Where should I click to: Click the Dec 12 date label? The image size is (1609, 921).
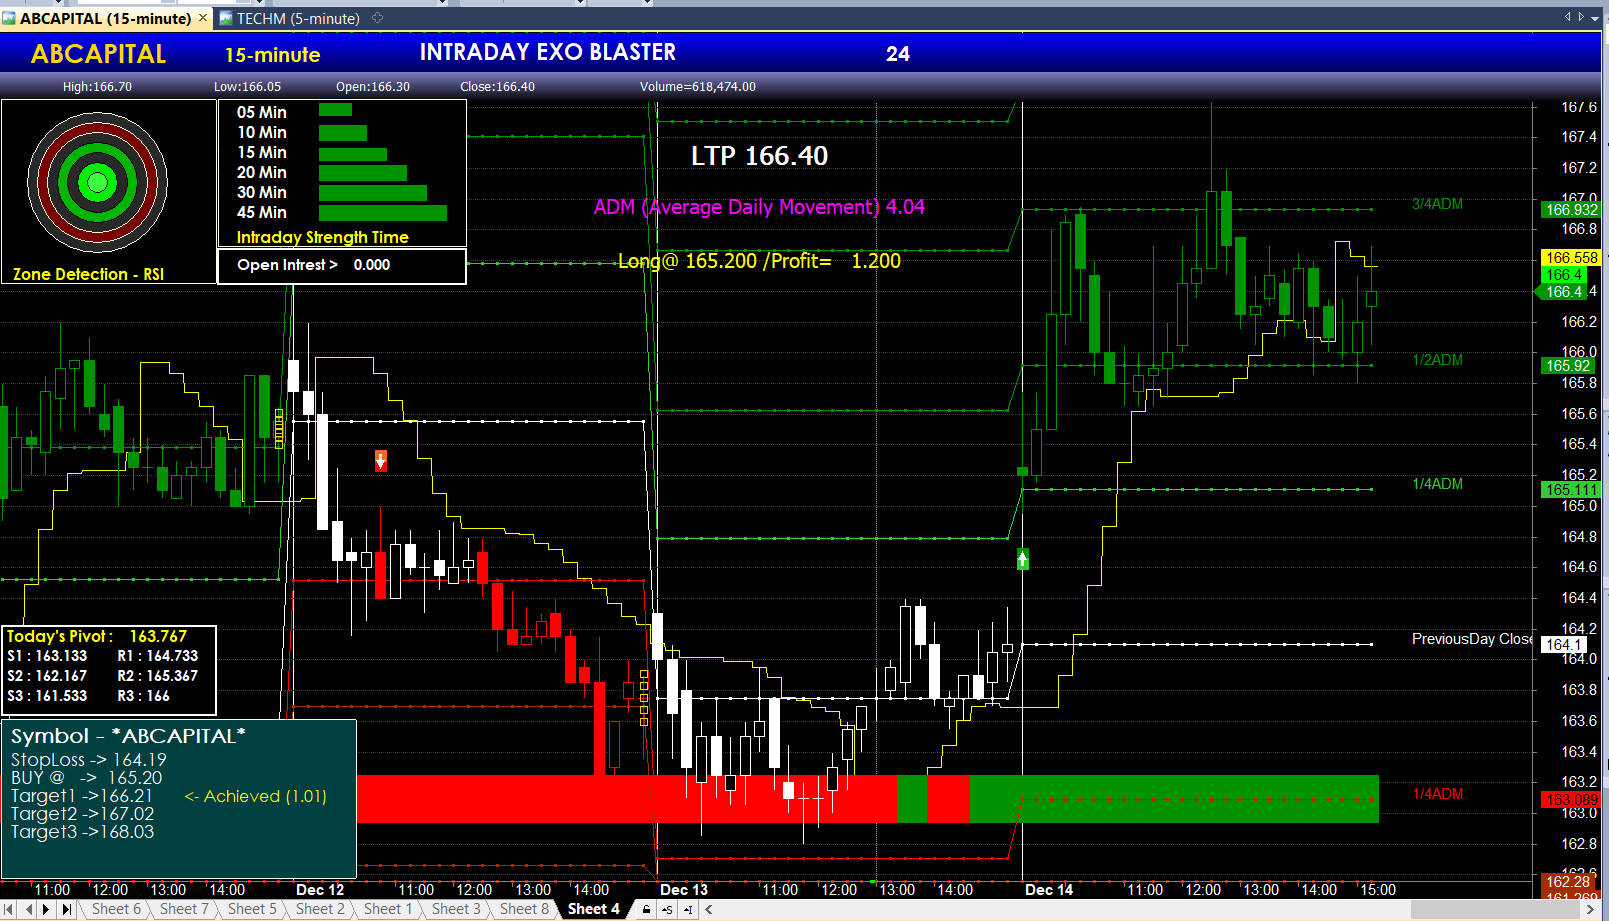[x=320, y=890]
